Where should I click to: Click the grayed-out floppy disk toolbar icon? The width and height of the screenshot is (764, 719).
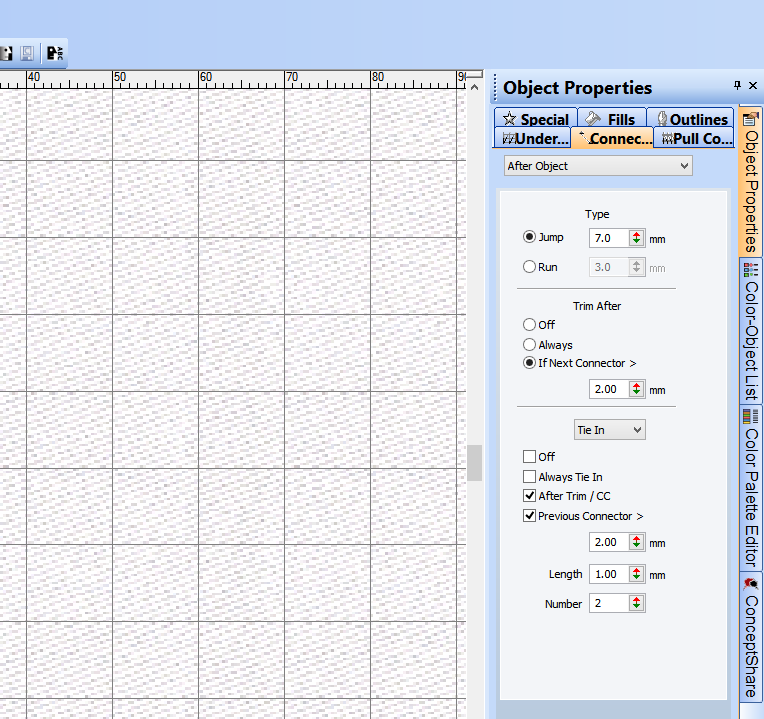(27, 53)
